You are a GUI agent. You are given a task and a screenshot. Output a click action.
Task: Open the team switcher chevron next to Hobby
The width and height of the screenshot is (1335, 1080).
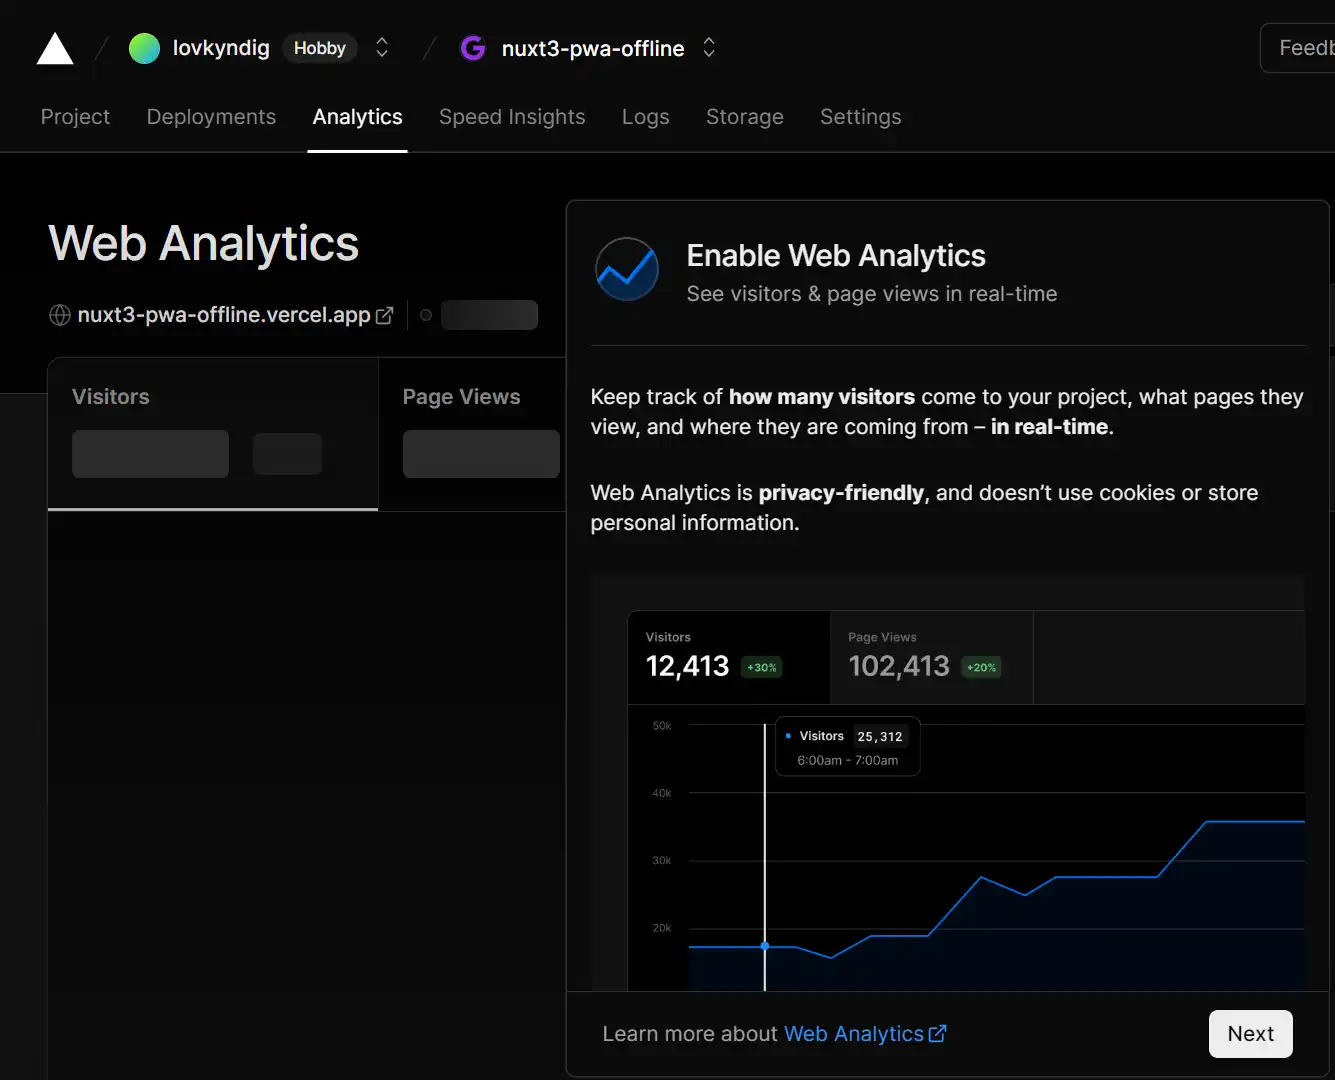coord(382,47)
